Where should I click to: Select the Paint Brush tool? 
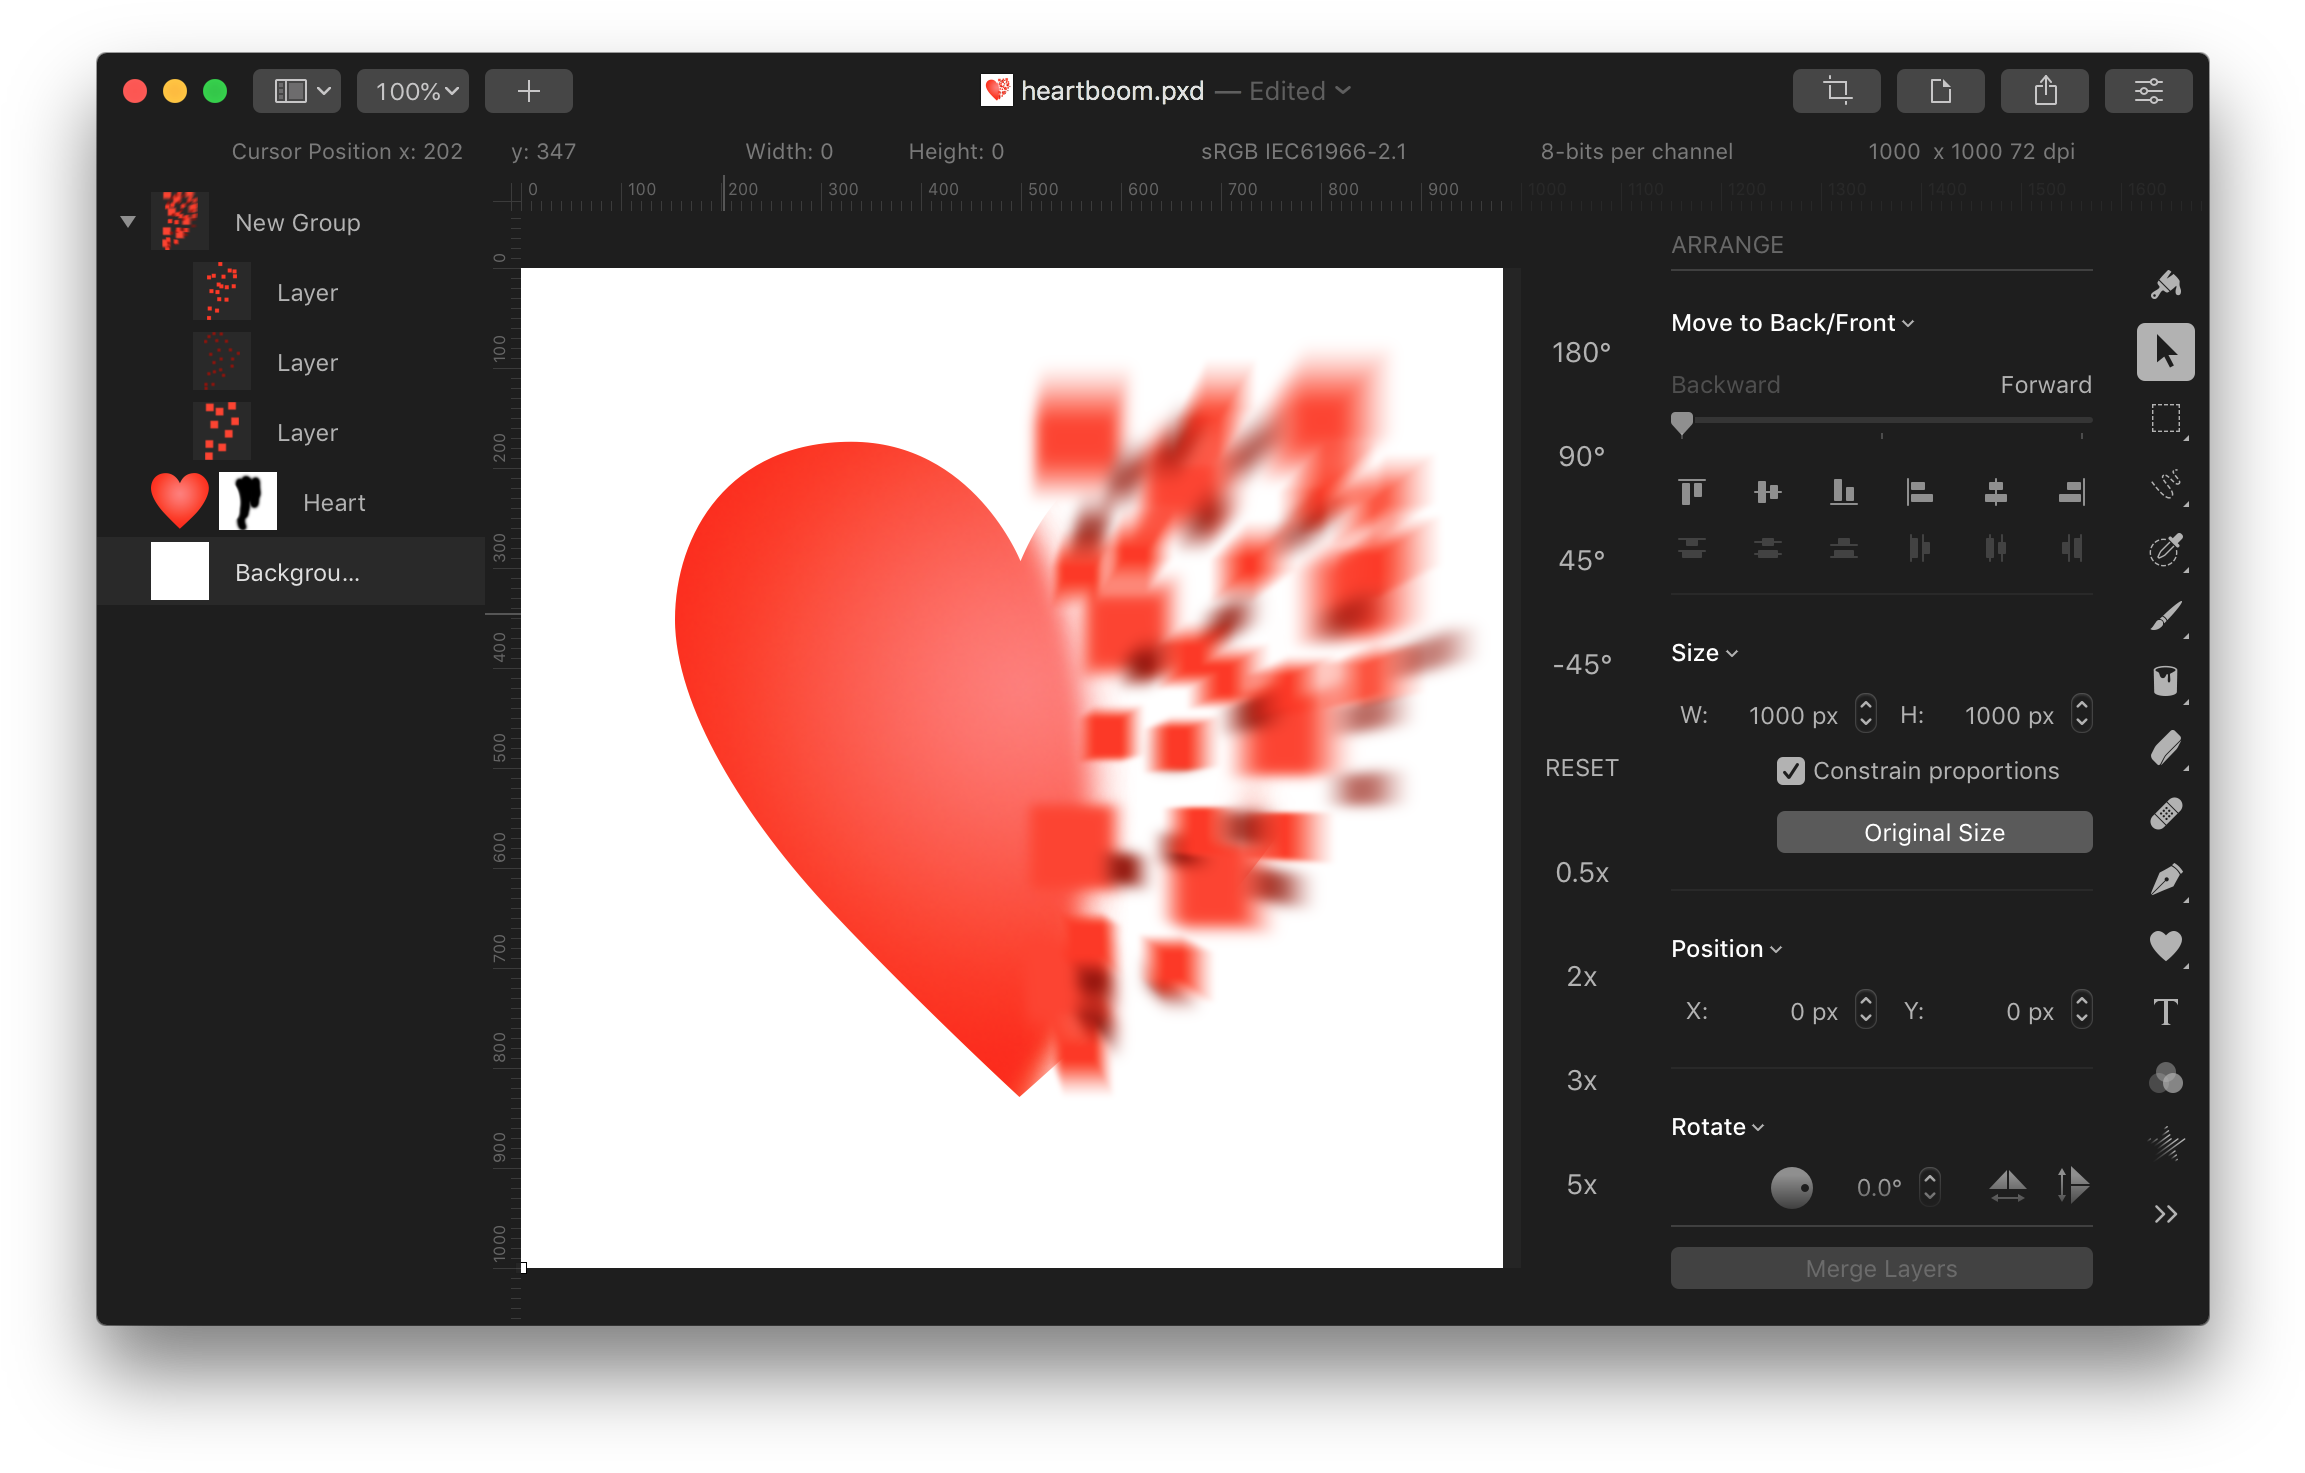(2165, 616)
